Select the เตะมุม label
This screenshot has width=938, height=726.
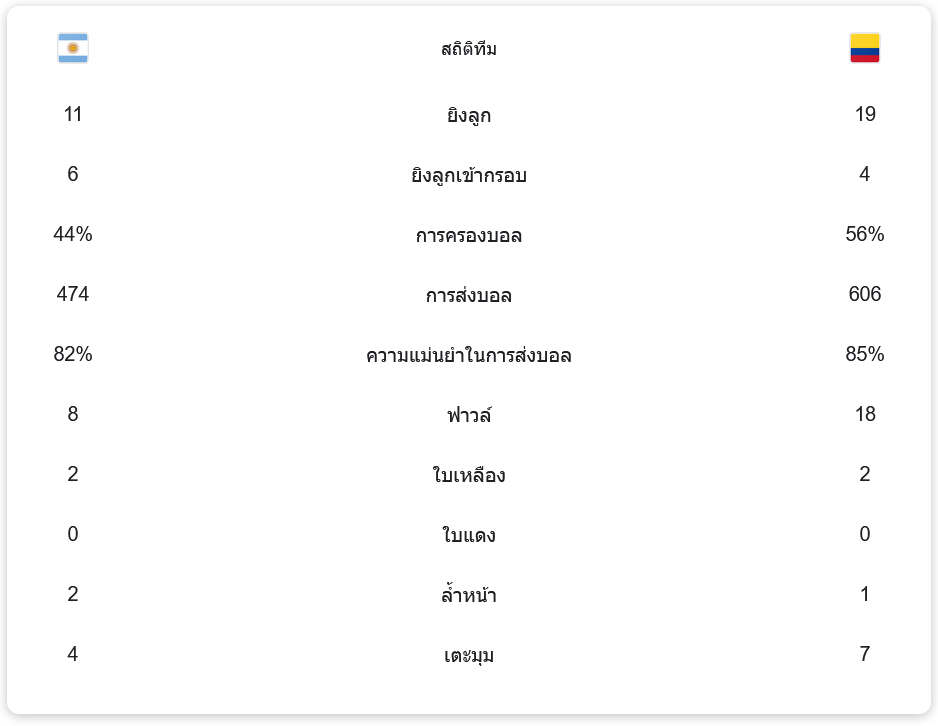469,656
